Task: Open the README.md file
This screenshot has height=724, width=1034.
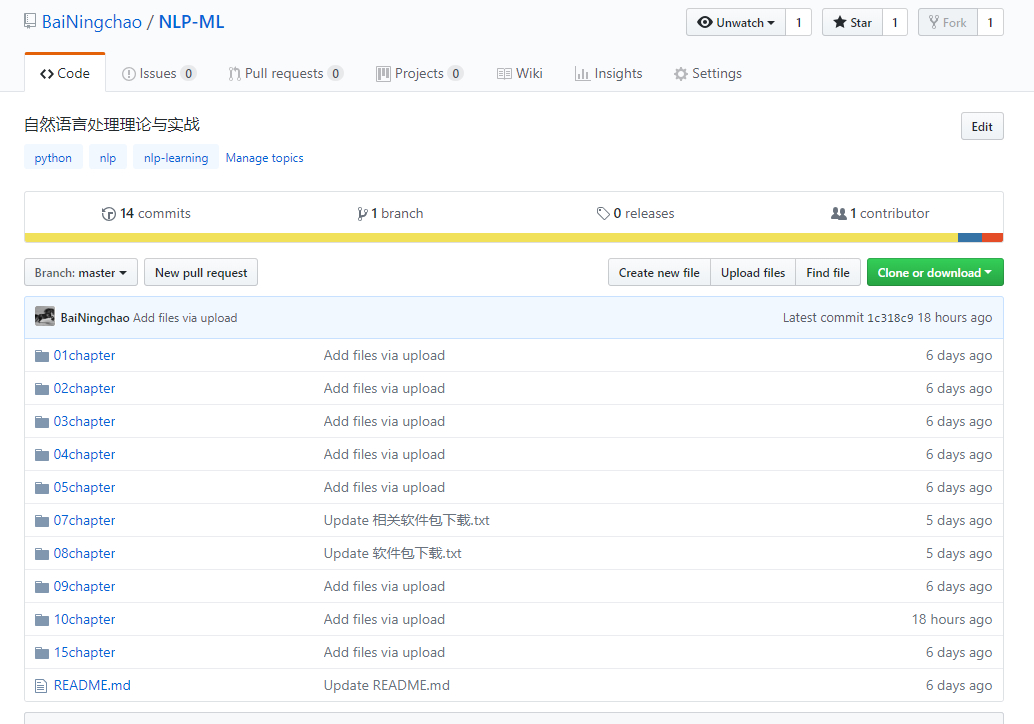Action: coord(92,685)
